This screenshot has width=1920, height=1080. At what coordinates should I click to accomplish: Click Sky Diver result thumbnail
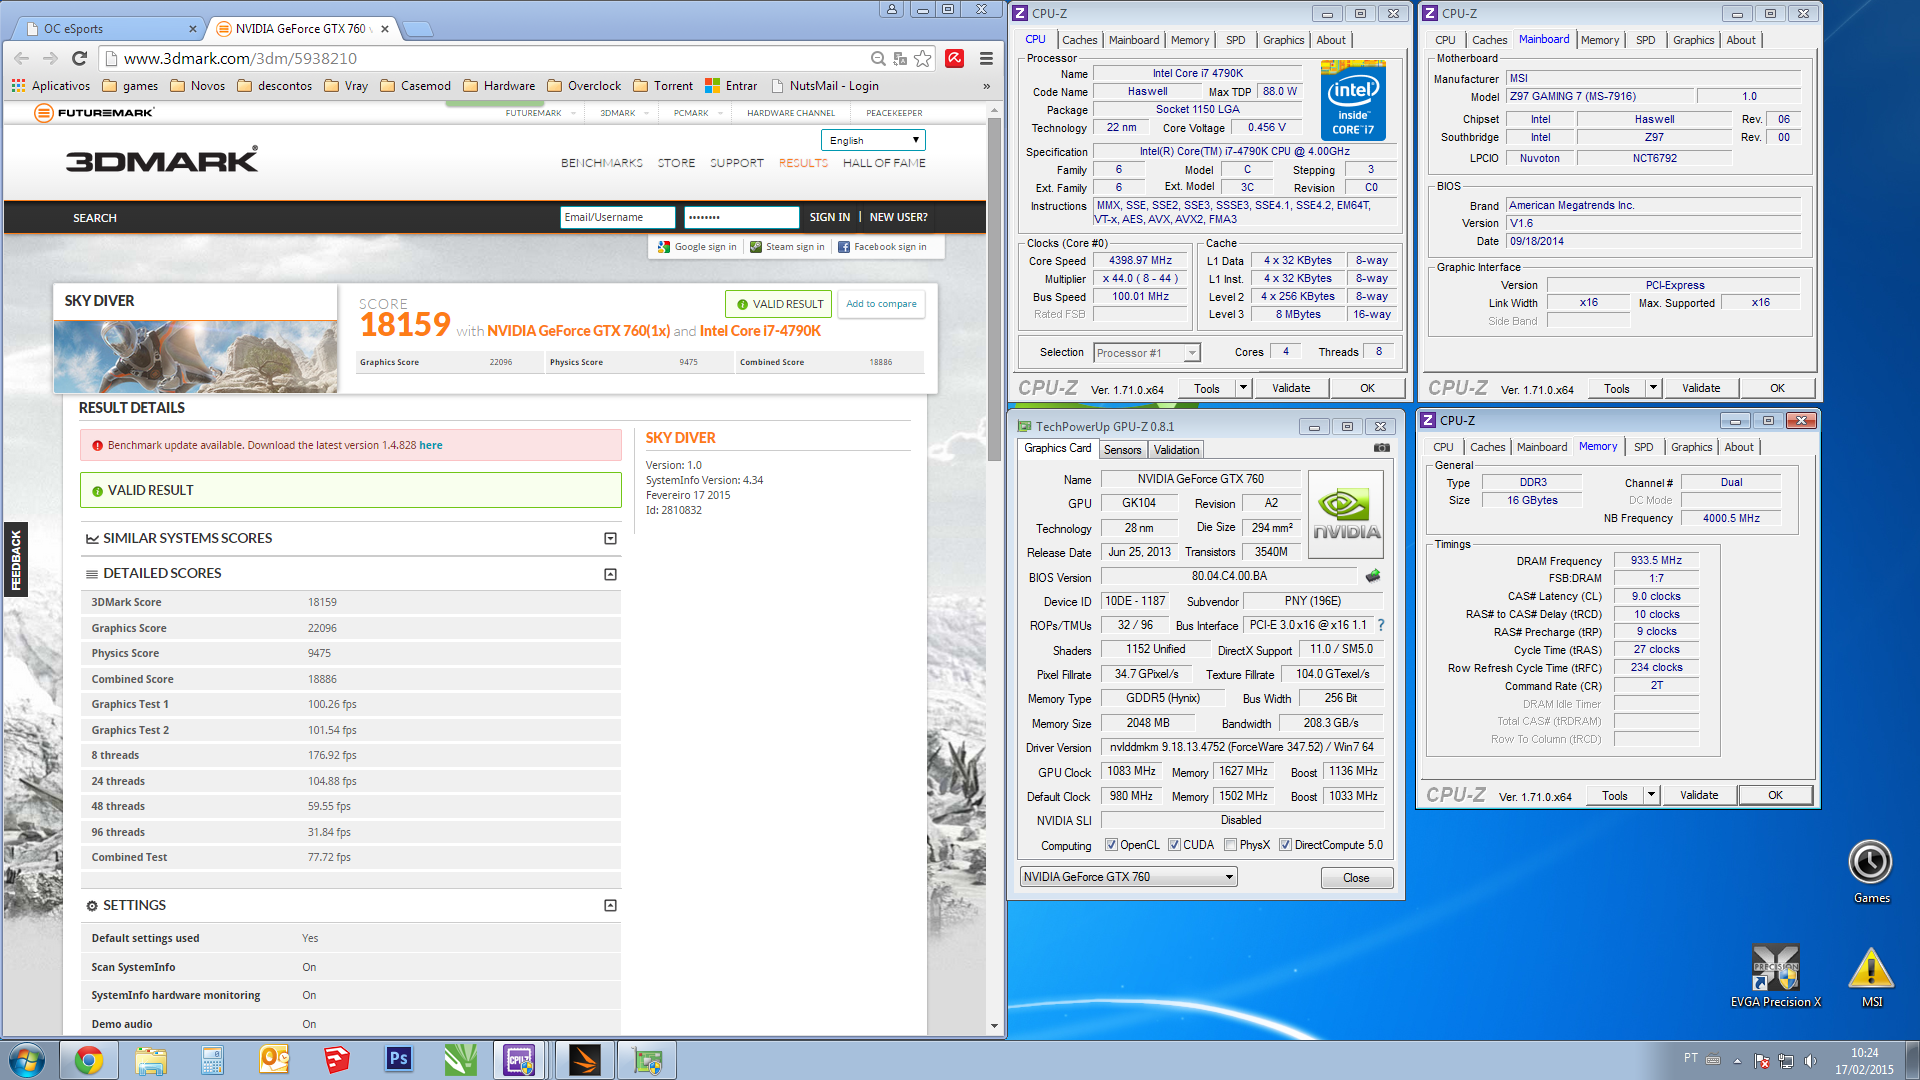tap(195, 357)
